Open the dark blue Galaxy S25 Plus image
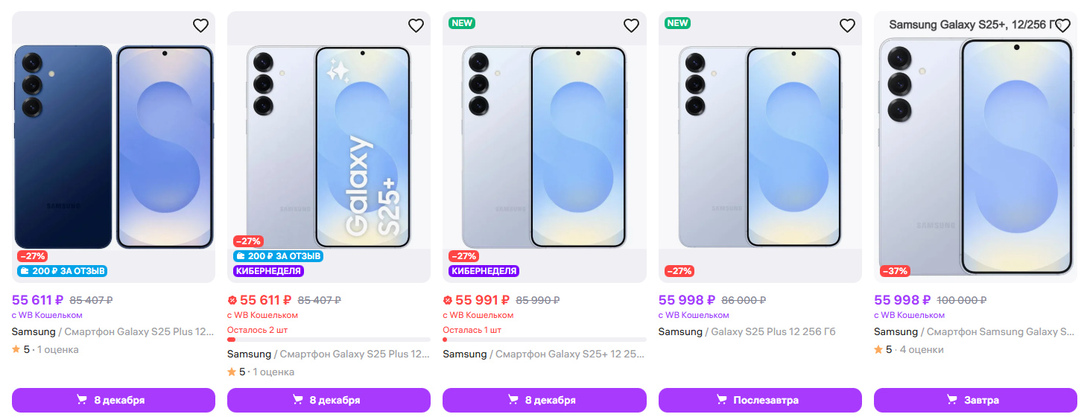The image size is (1090, 420). [x=113, y=145]
